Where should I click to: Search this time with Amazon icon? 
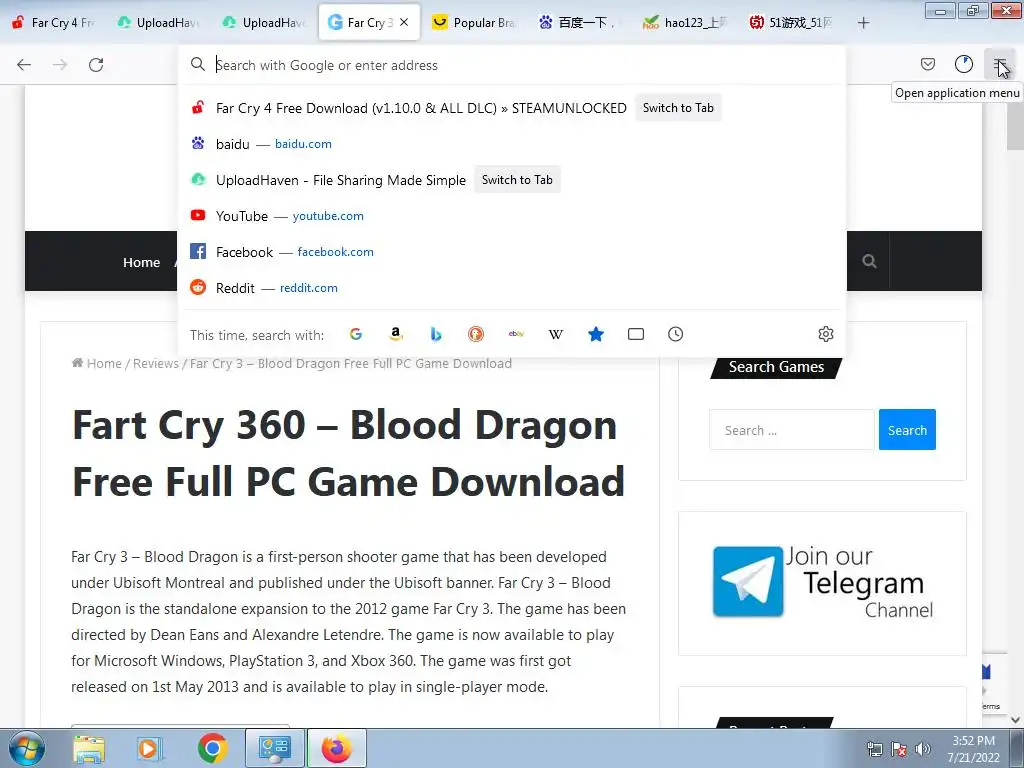coord(396,334)
